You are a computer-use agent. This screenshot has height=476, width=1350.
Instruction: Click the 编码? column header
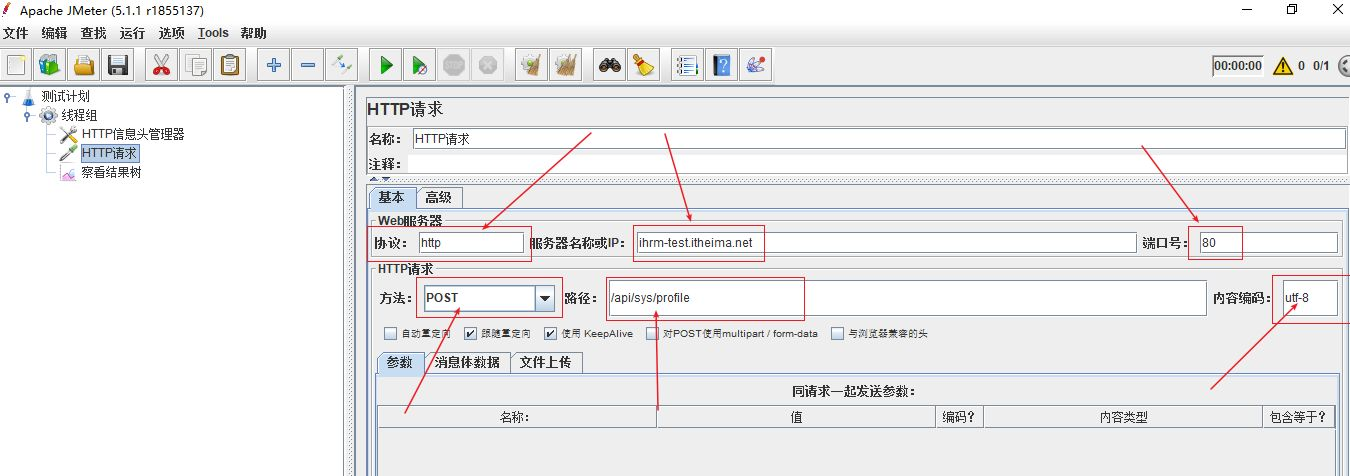(962, 417)
